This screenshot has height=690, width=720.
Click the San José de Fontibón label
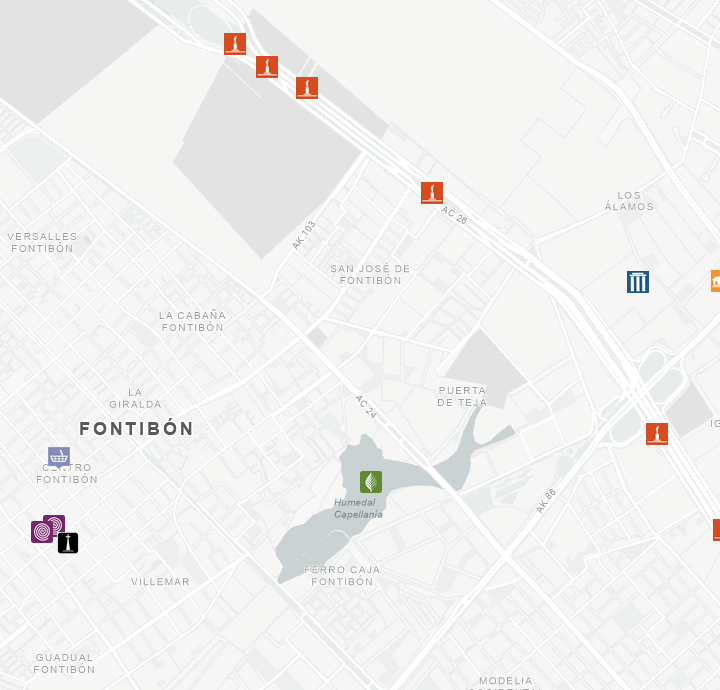point(370,275)
